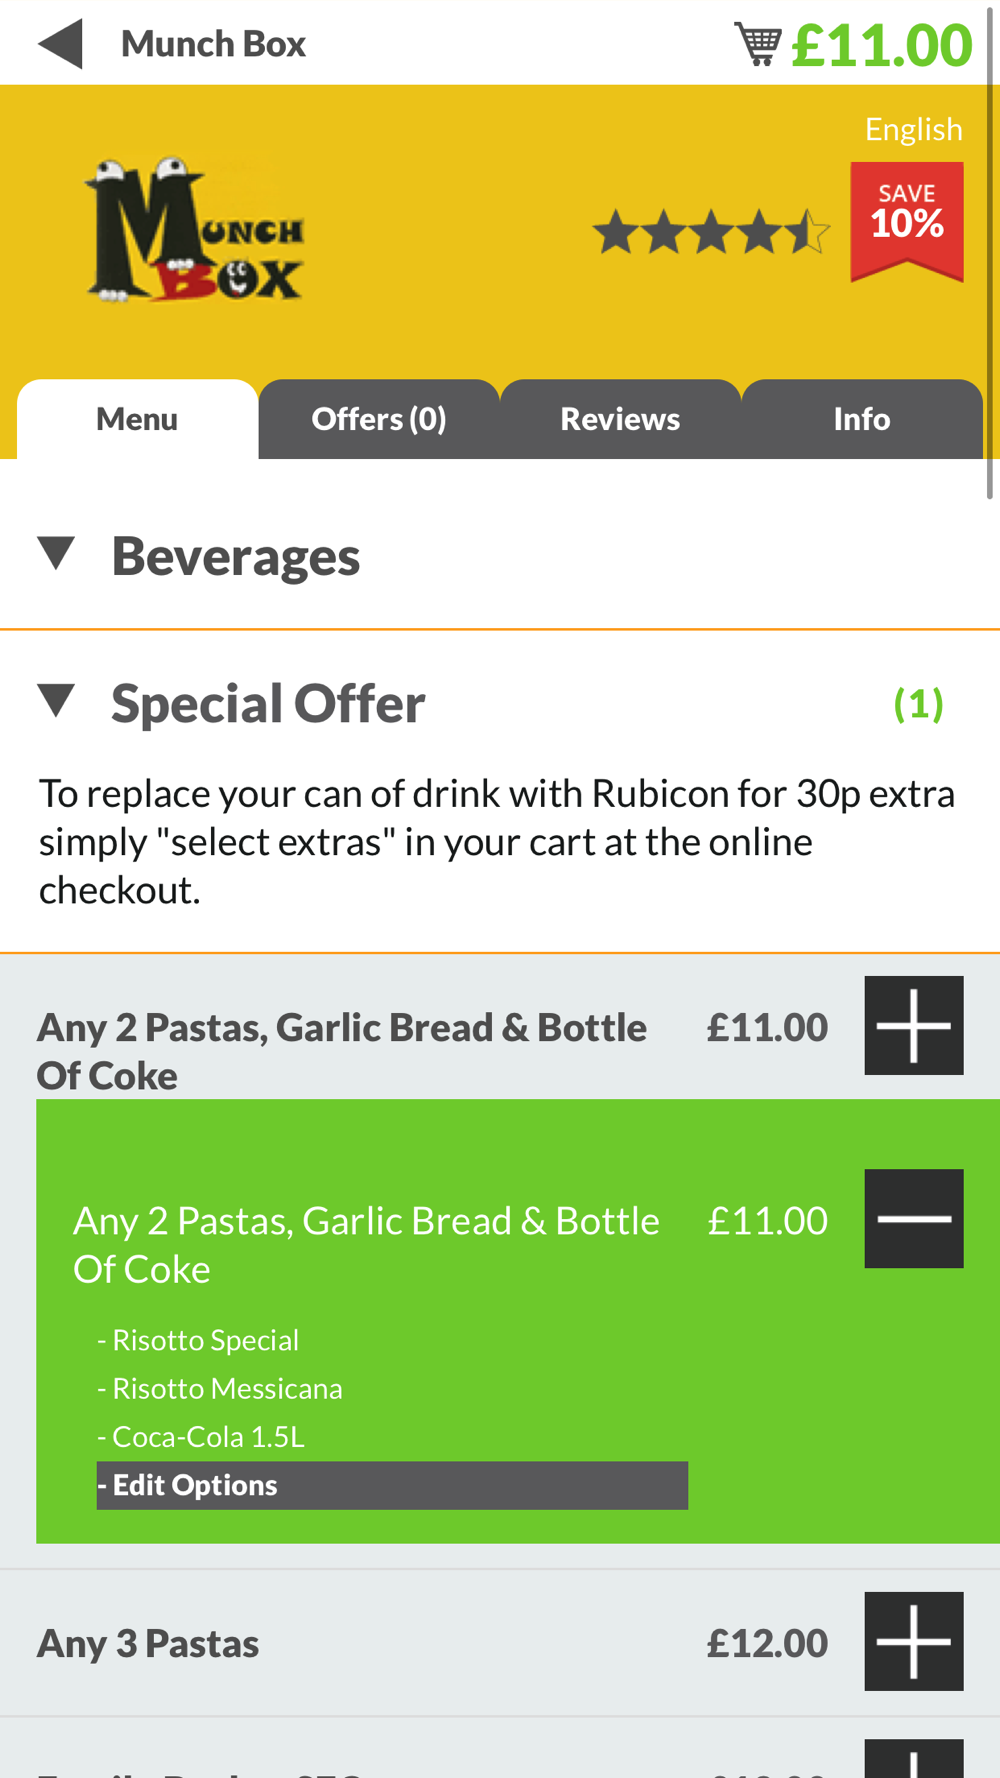The image size is (1000, 1778).
Task: Remove the added deal with minus
Action: (914, 1219)
